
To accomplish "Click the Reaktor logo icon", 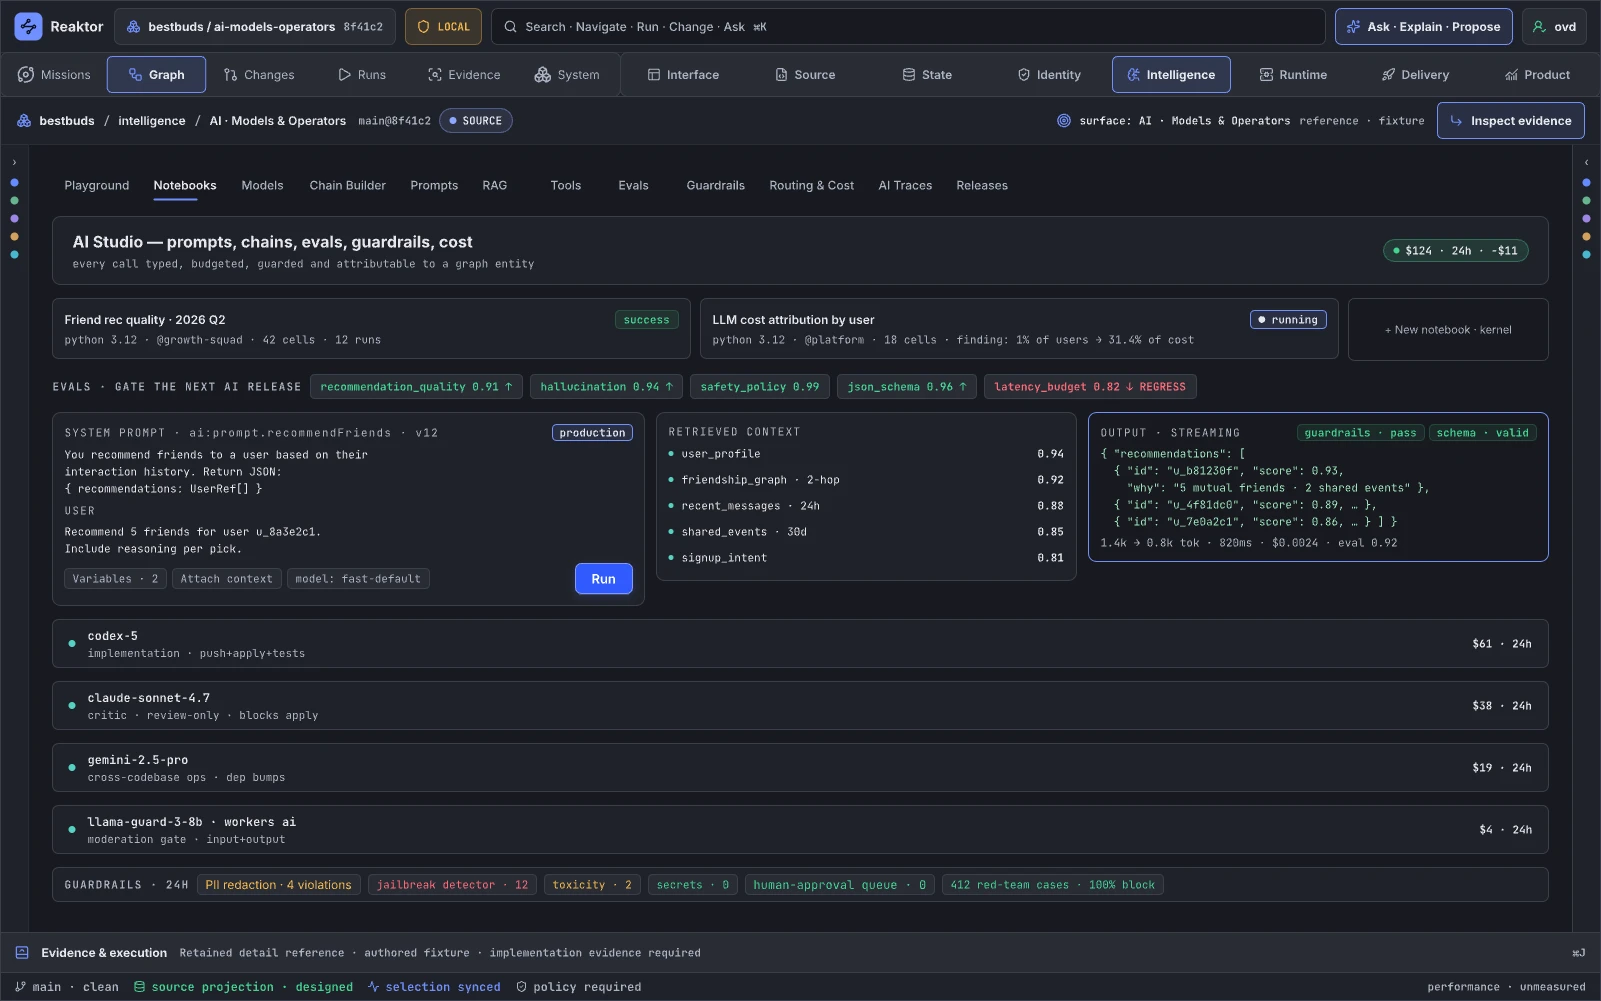I will point(28,27).
